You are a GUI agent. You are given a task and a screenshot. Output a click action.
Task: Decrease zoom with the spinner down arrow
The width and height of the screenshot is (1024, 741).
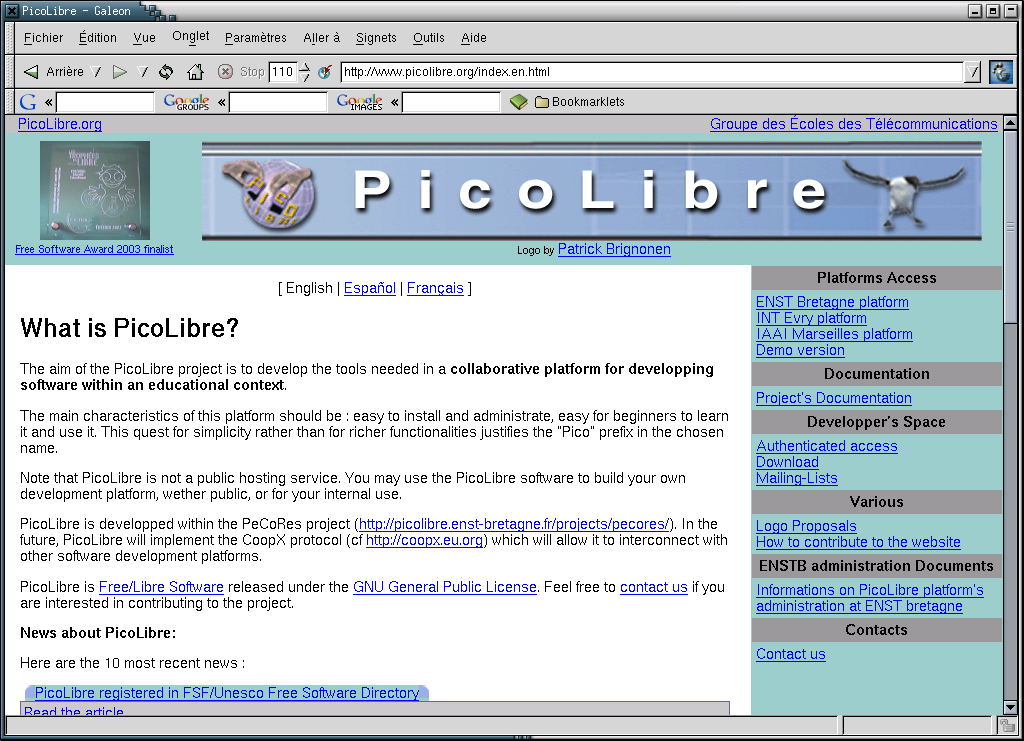304,77
